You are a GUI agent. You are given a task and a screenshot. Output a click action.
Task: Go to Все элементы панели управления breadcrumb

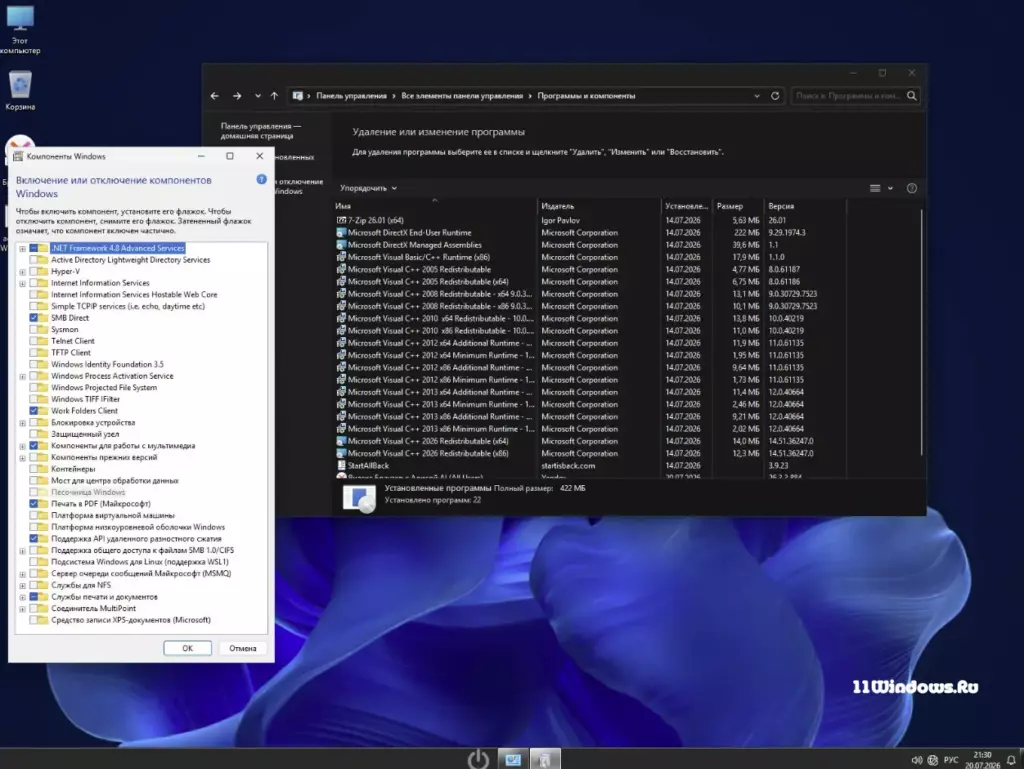(x=462, y=96)
